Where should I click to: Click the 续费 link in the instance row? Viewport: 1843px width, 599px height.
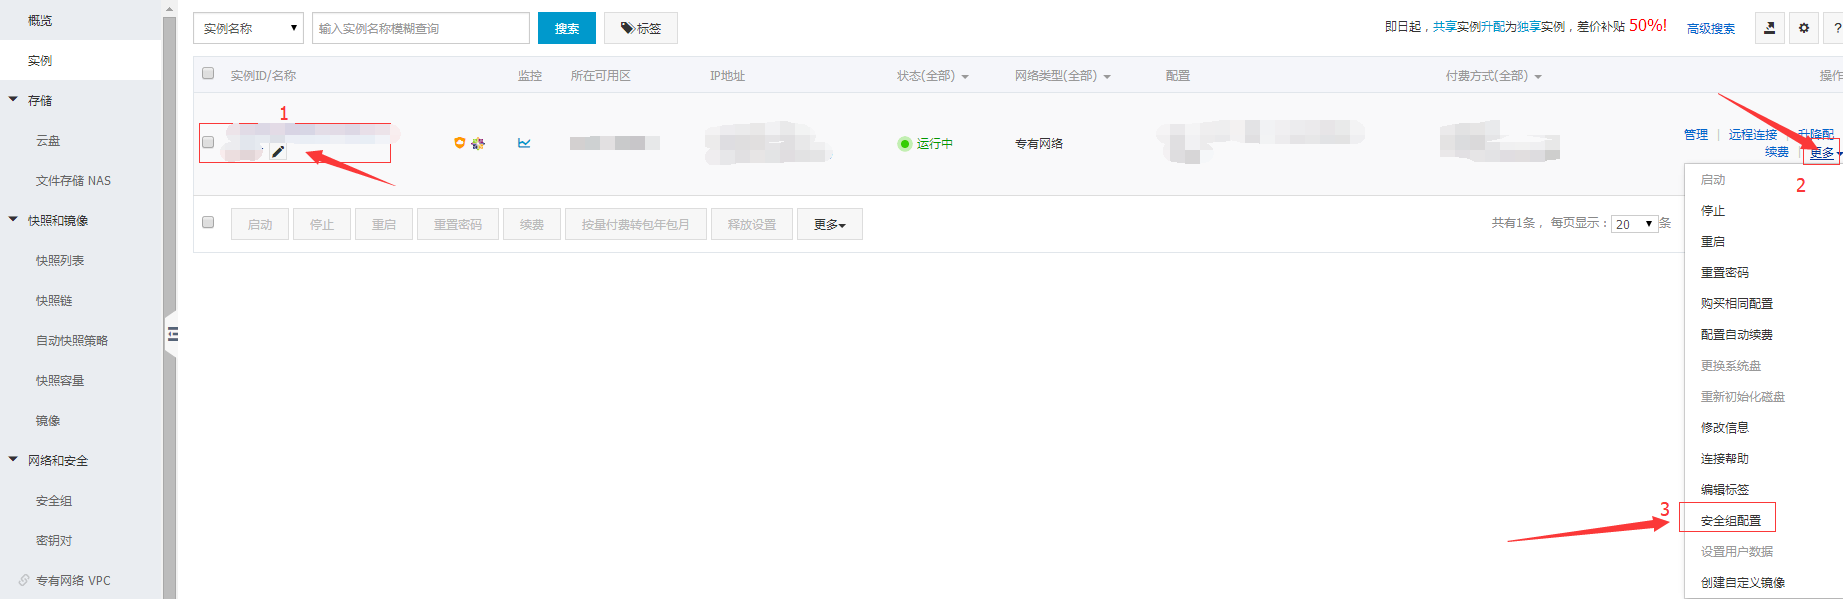point(1777,152)
